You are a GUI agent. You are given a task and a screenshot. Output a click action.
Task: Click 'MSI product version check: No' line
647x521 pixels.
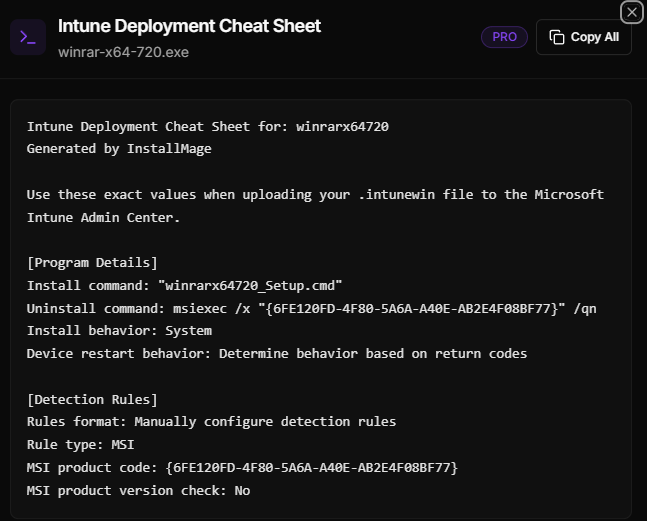point(138,491)
